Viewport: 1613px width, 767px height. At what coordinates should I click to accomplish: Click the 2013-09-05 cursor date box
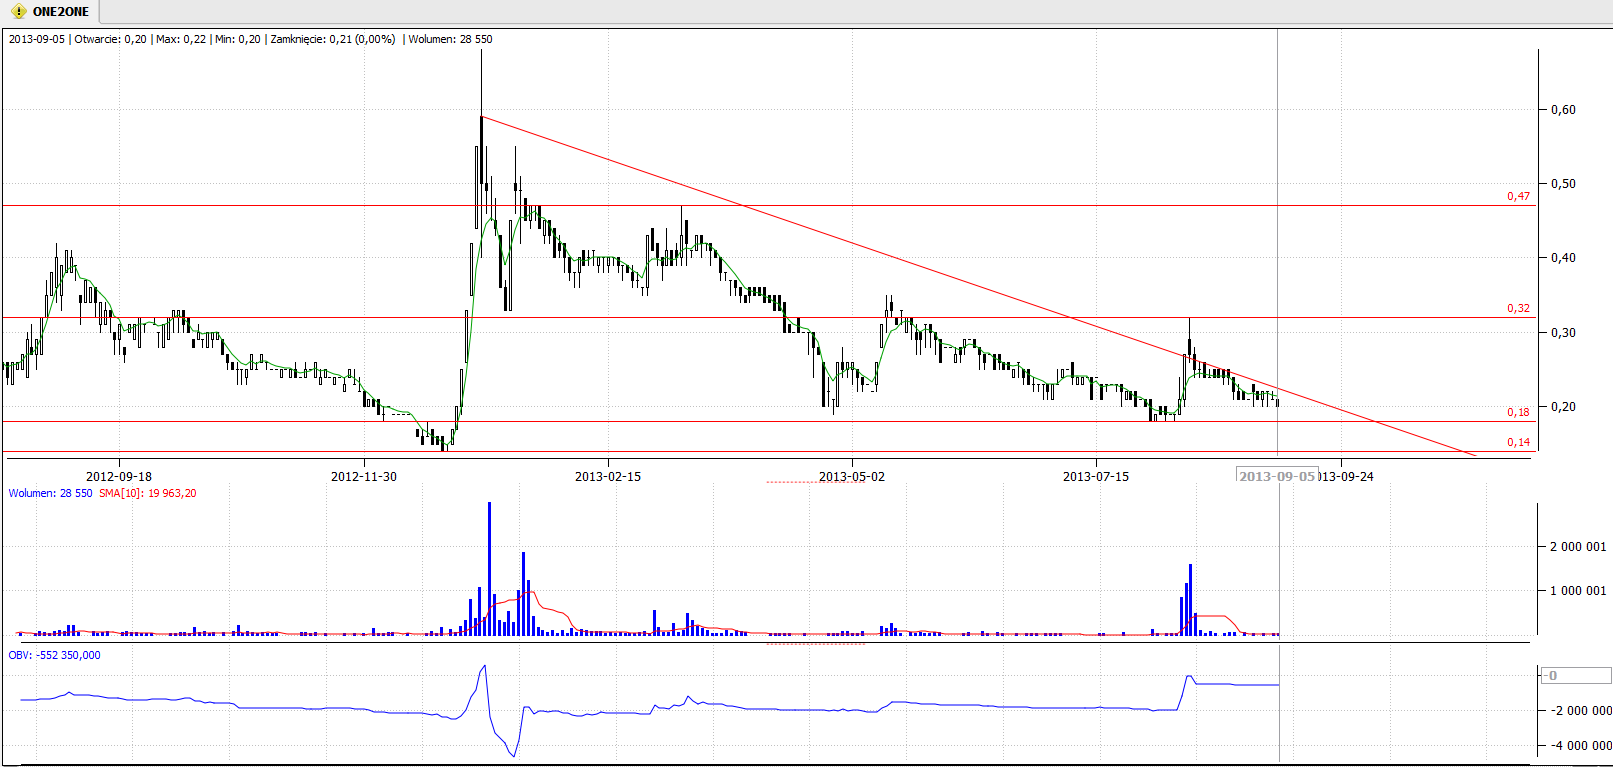point(1277,476)
